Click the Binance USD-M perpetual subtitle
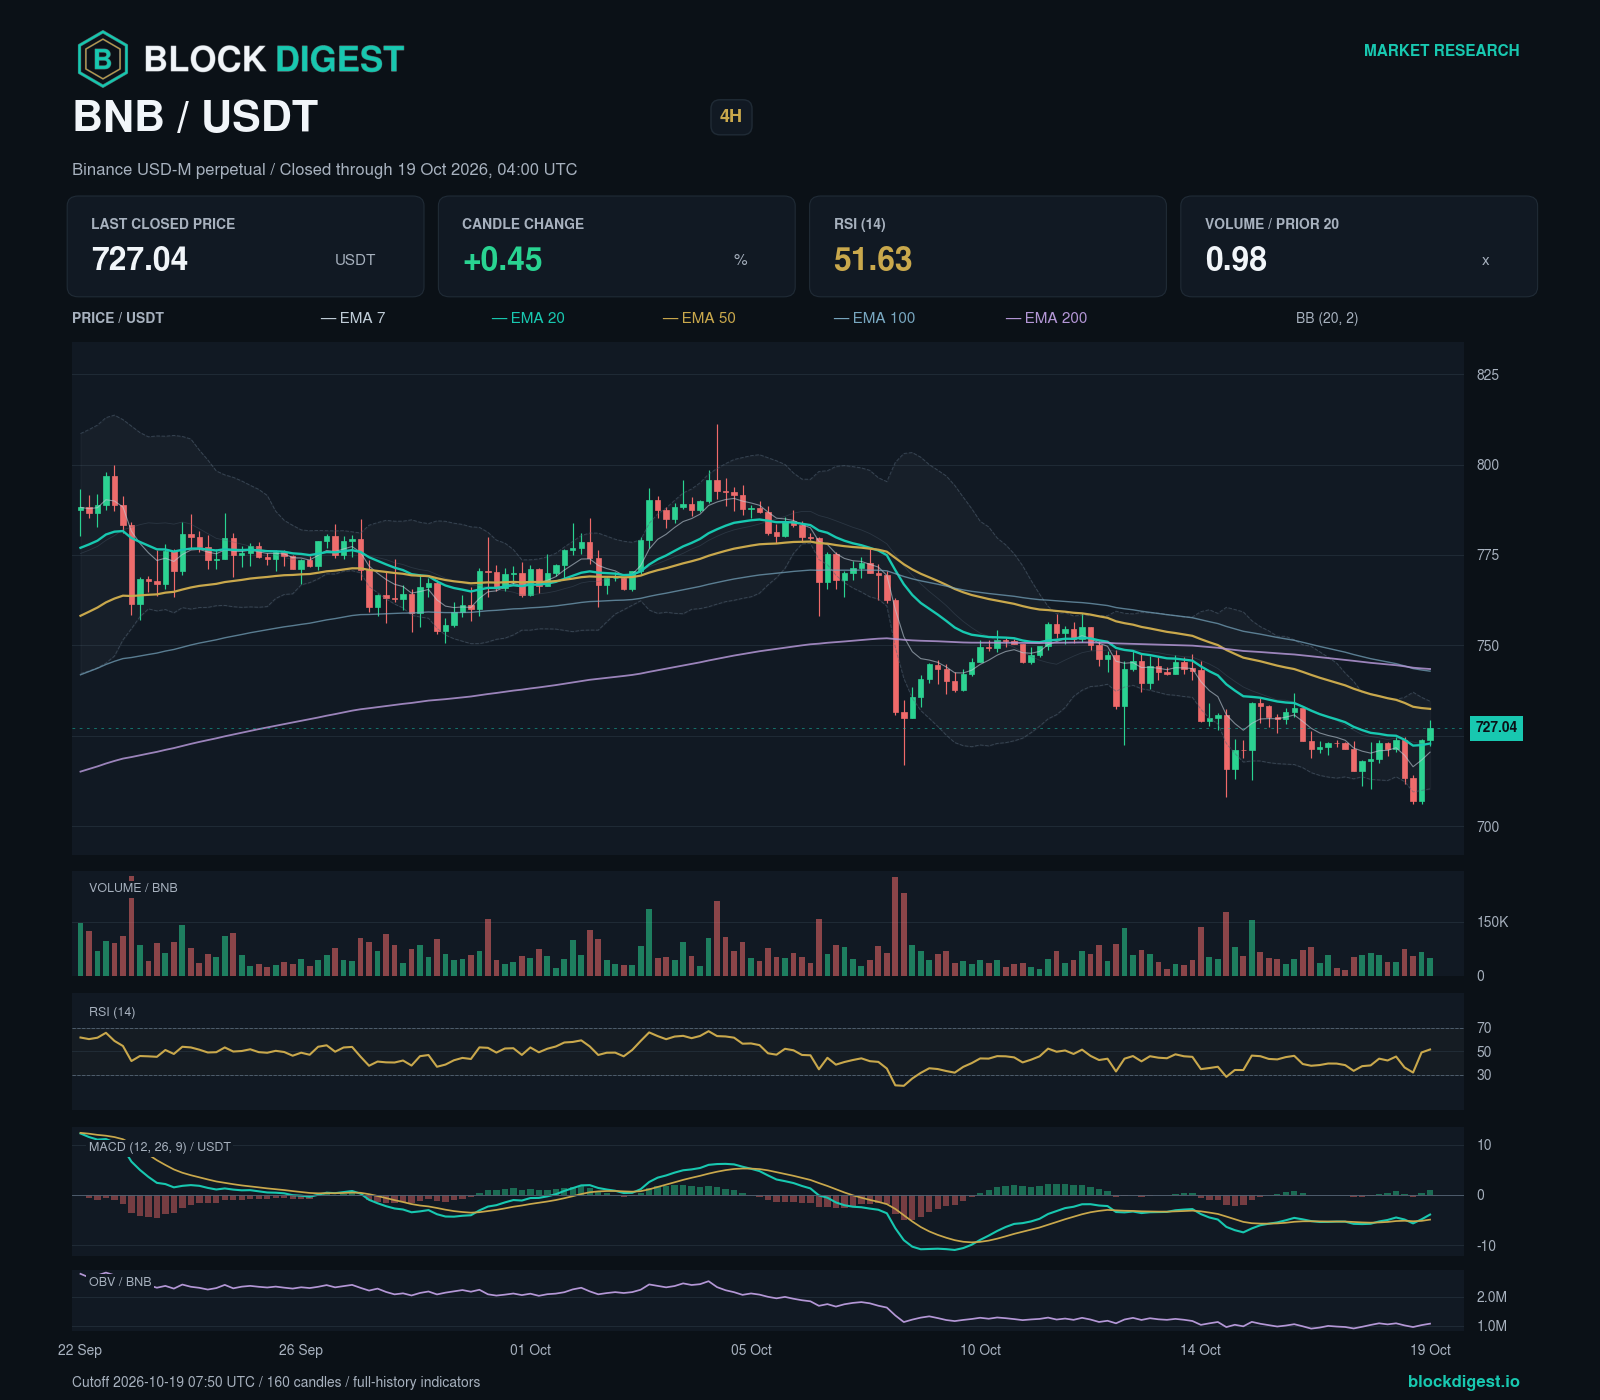This screenshot has height=1400, width=1600. 324,169
